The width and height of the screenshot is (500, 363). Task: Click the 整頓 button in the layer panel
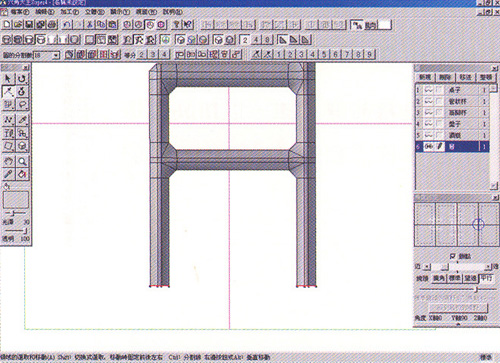[x=486, y=77]
